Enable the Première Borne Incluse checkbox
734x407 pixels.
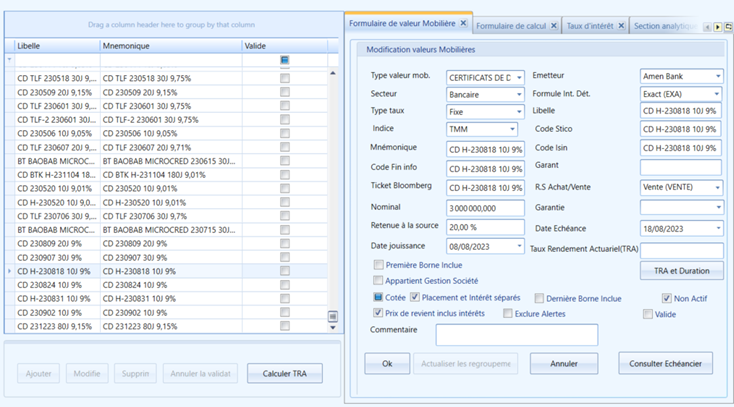[x=378, y=265]
